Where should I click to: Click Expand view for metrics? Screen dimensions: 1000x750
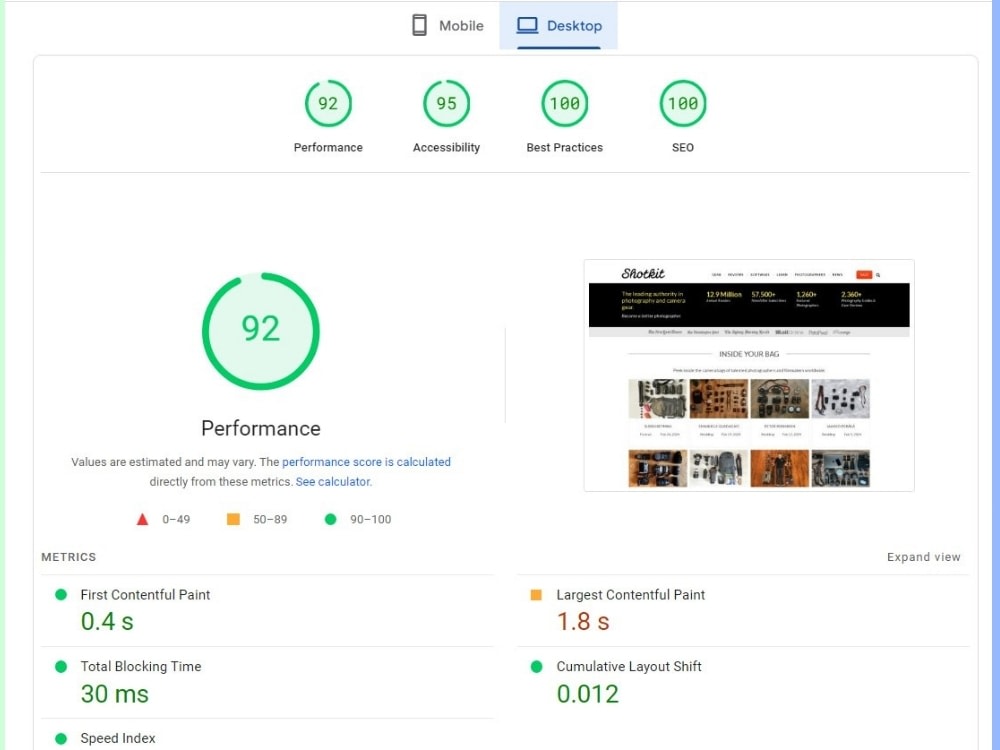point(923,557)
